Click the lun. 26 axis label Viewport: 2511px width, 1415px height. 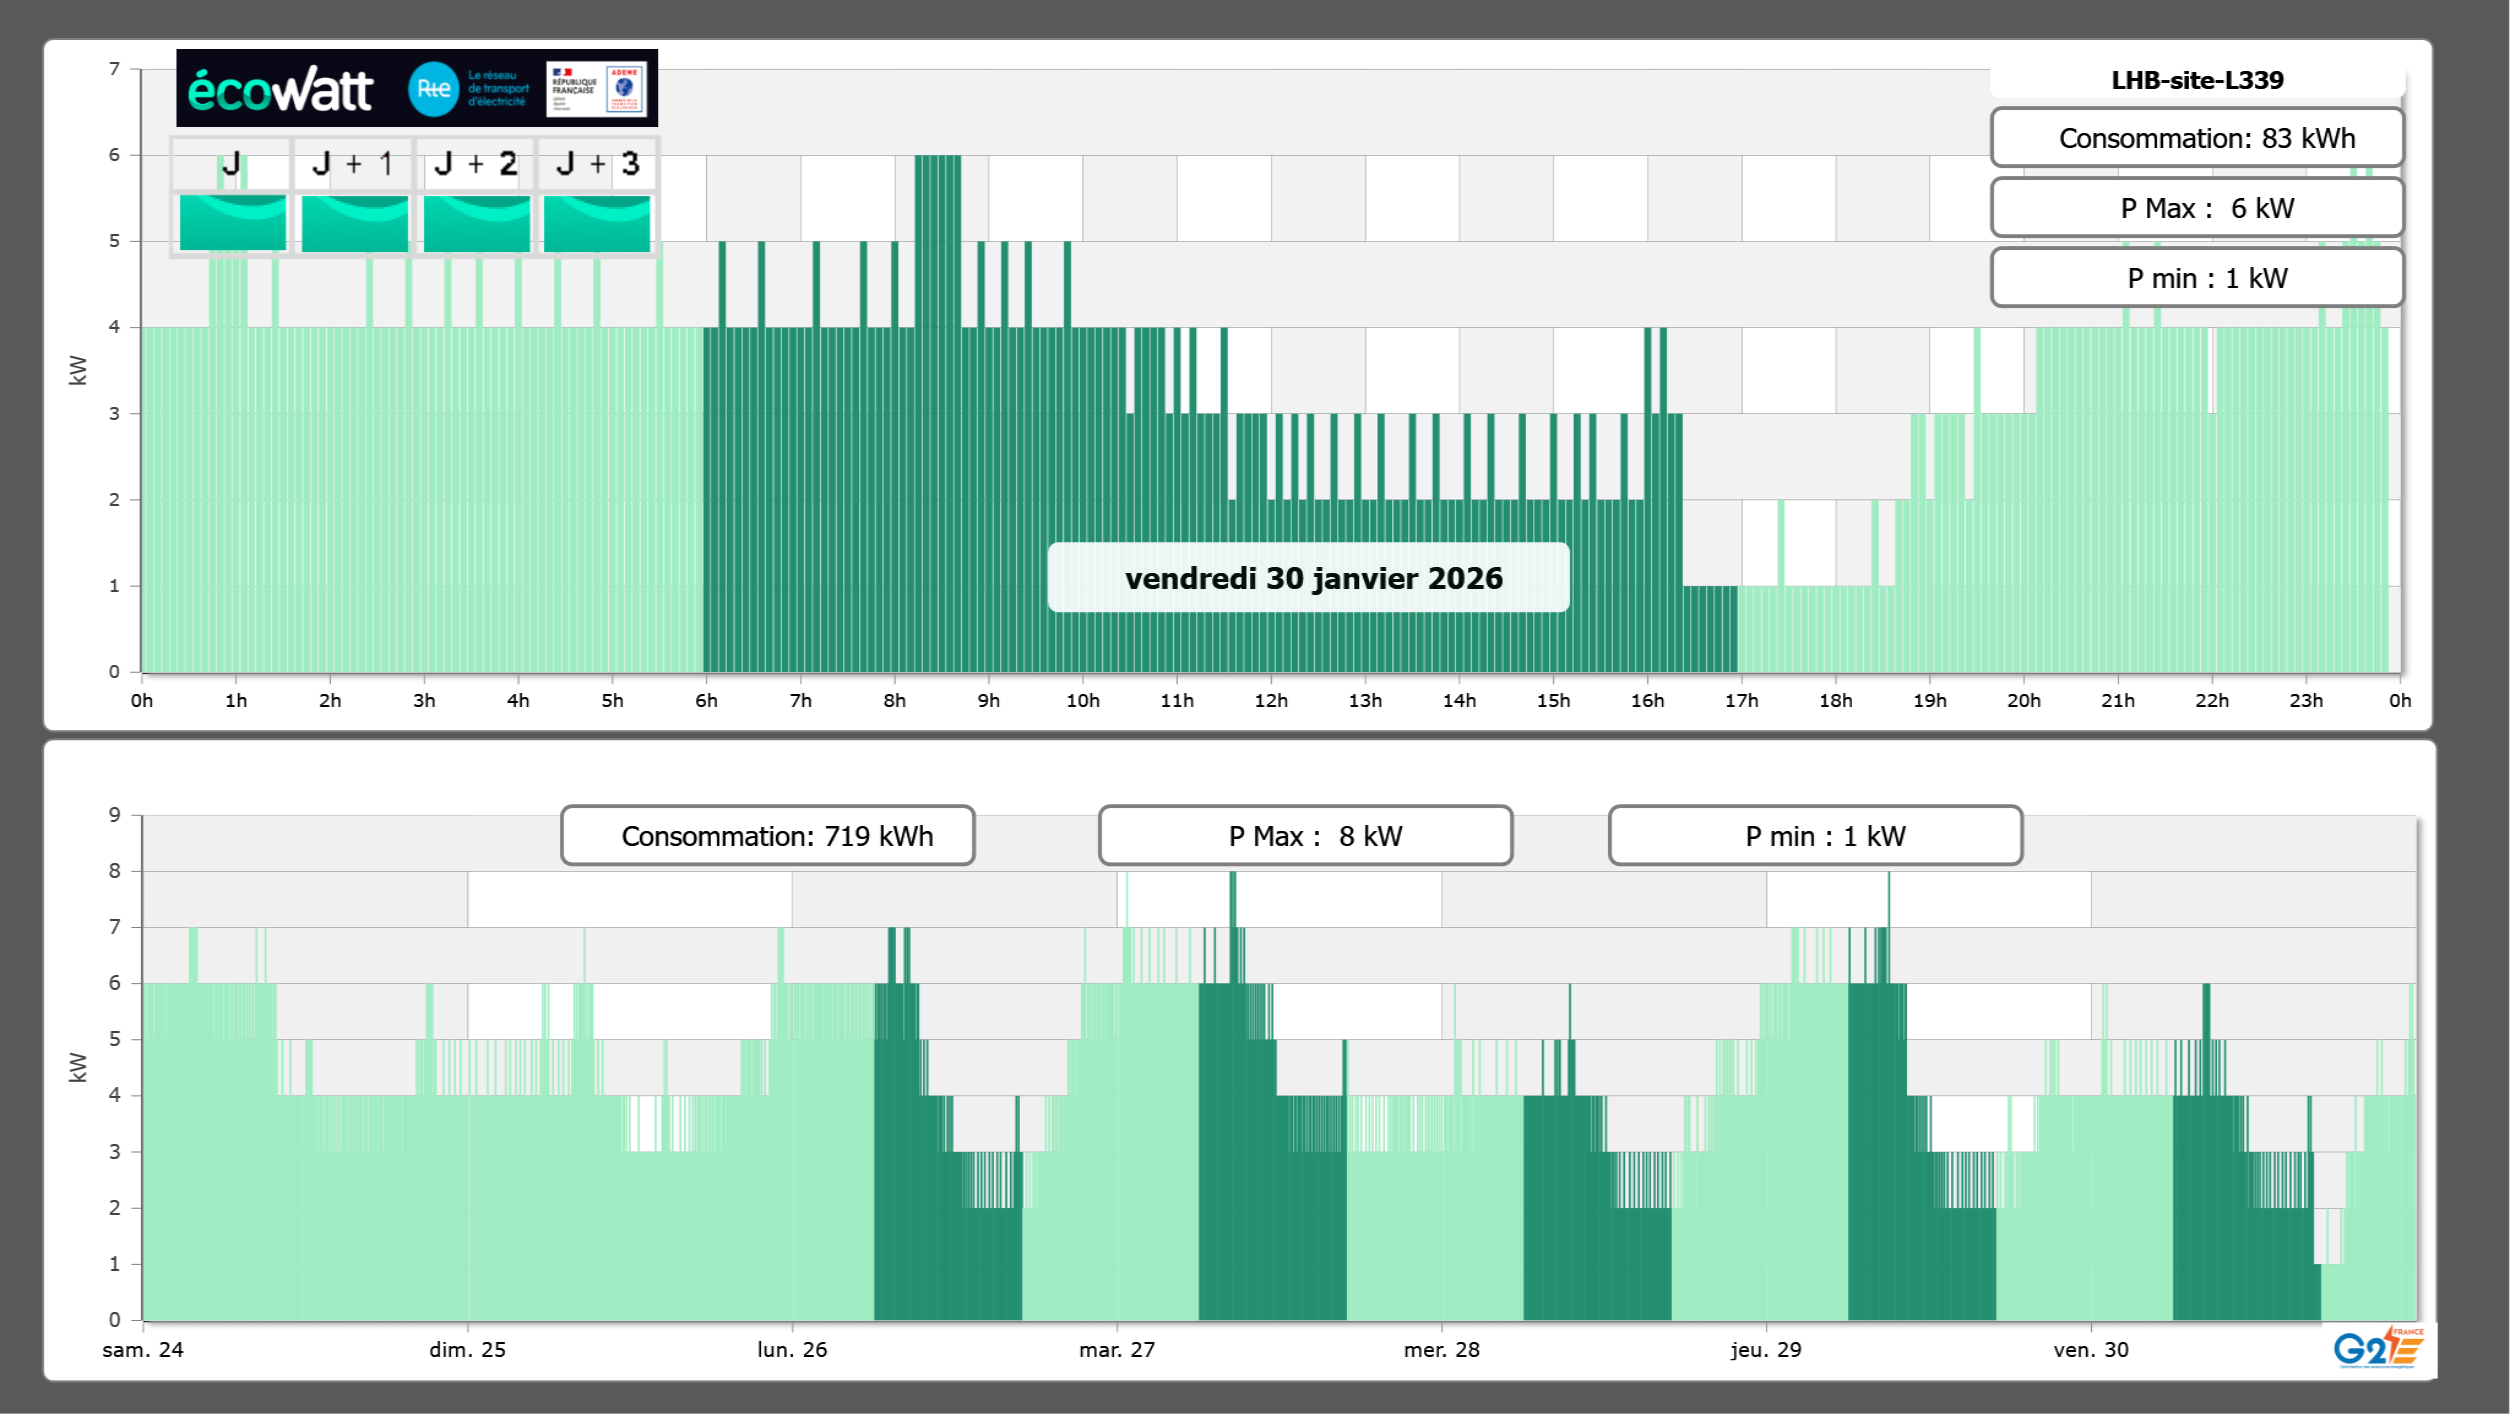pyautogui.click(x=792, y=1350)
